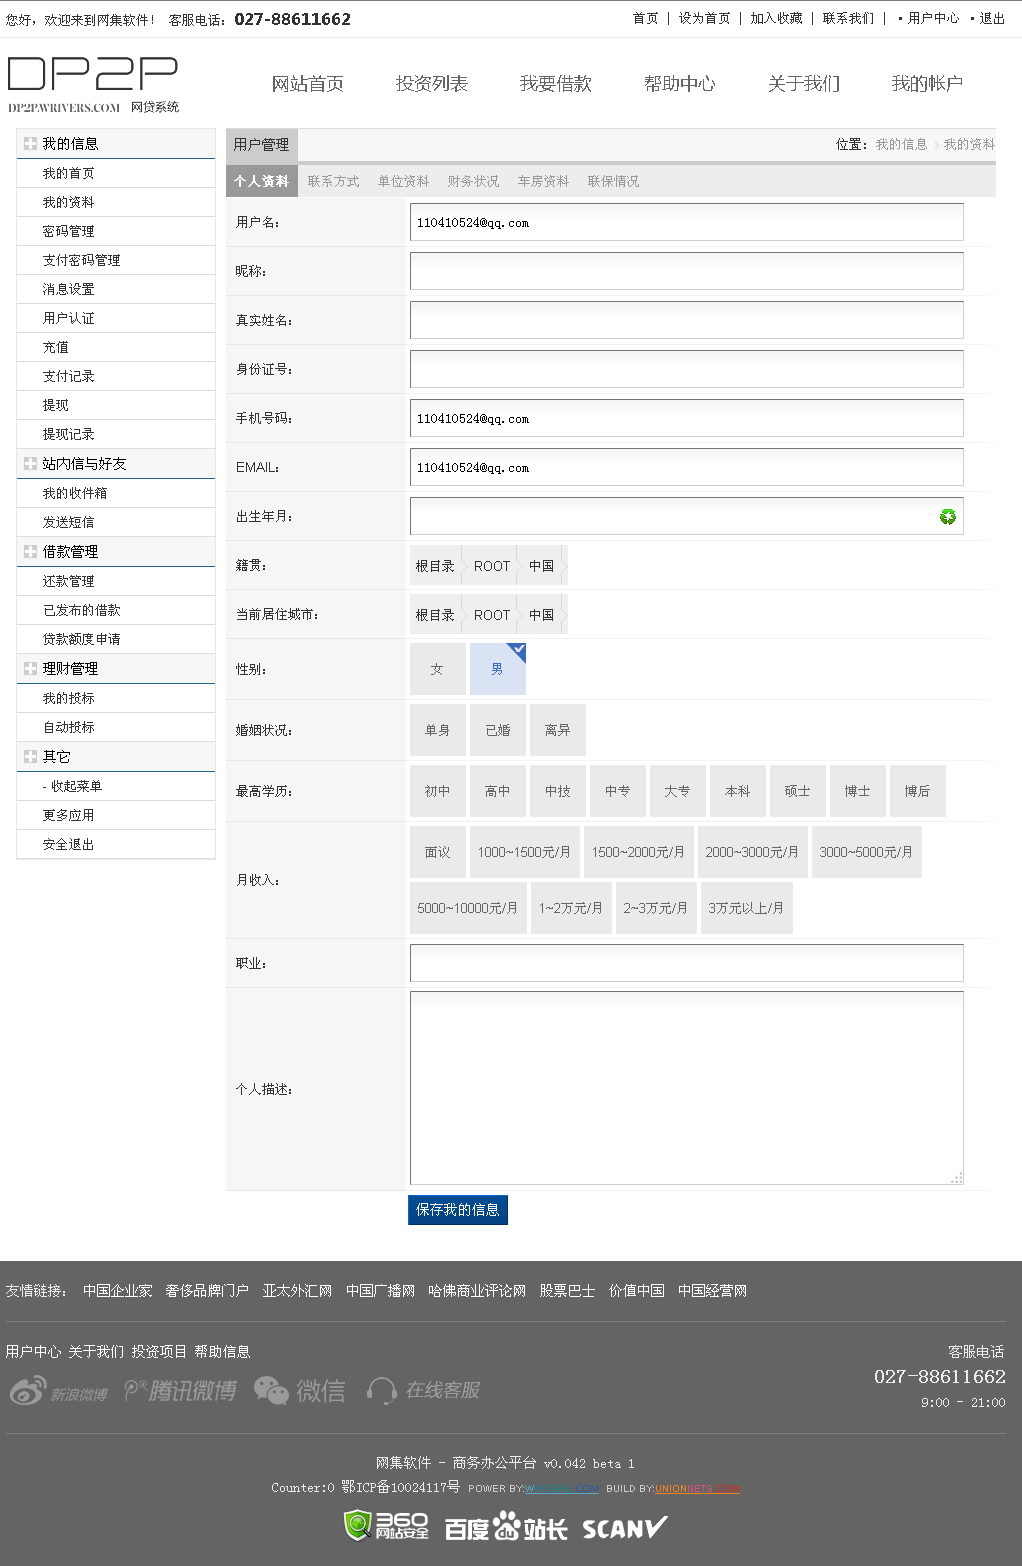The image size is (1022, 1566).
Task: Expand the 借款管理 sidebar section icon
Action: (31, 552)
